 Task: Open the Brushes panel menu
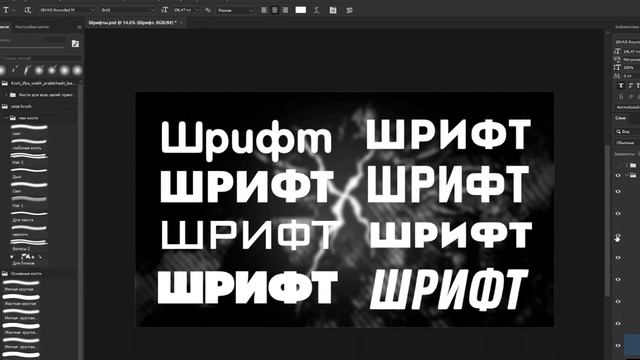pyautogui.click(x=80, y=27)
